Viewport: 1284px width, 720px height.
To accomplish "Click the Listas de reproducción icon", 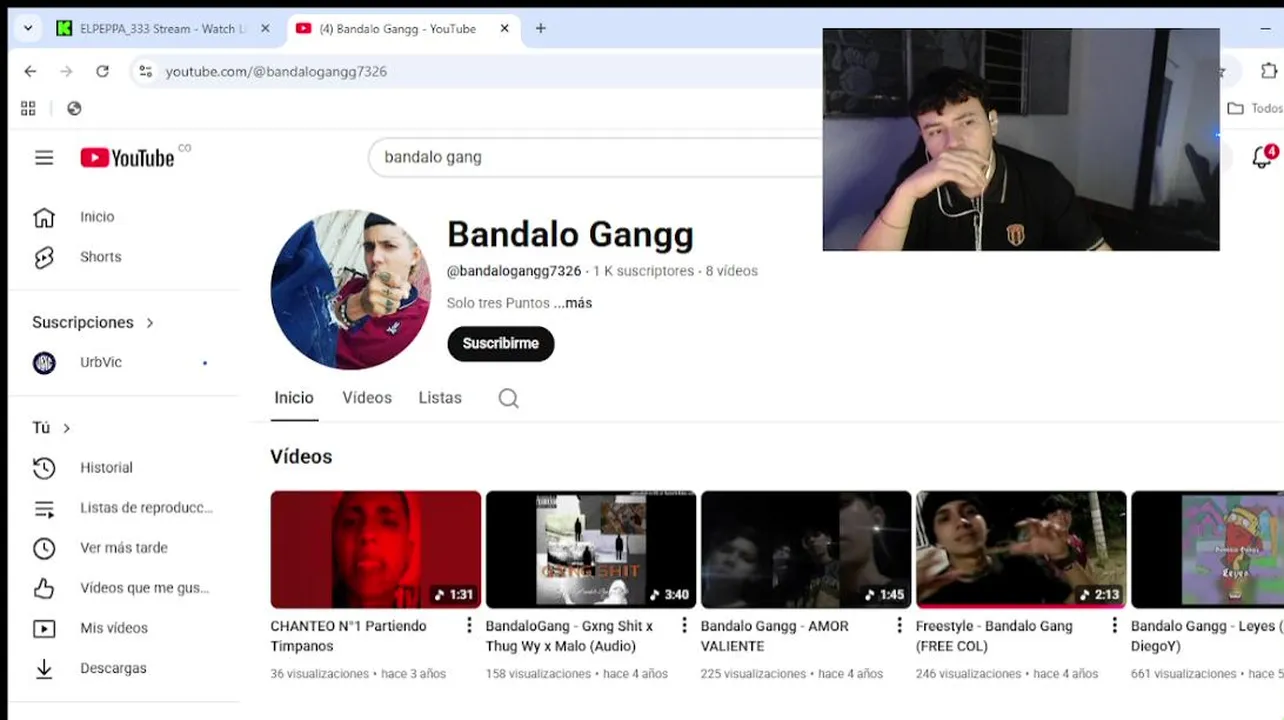I will [44, 508].
